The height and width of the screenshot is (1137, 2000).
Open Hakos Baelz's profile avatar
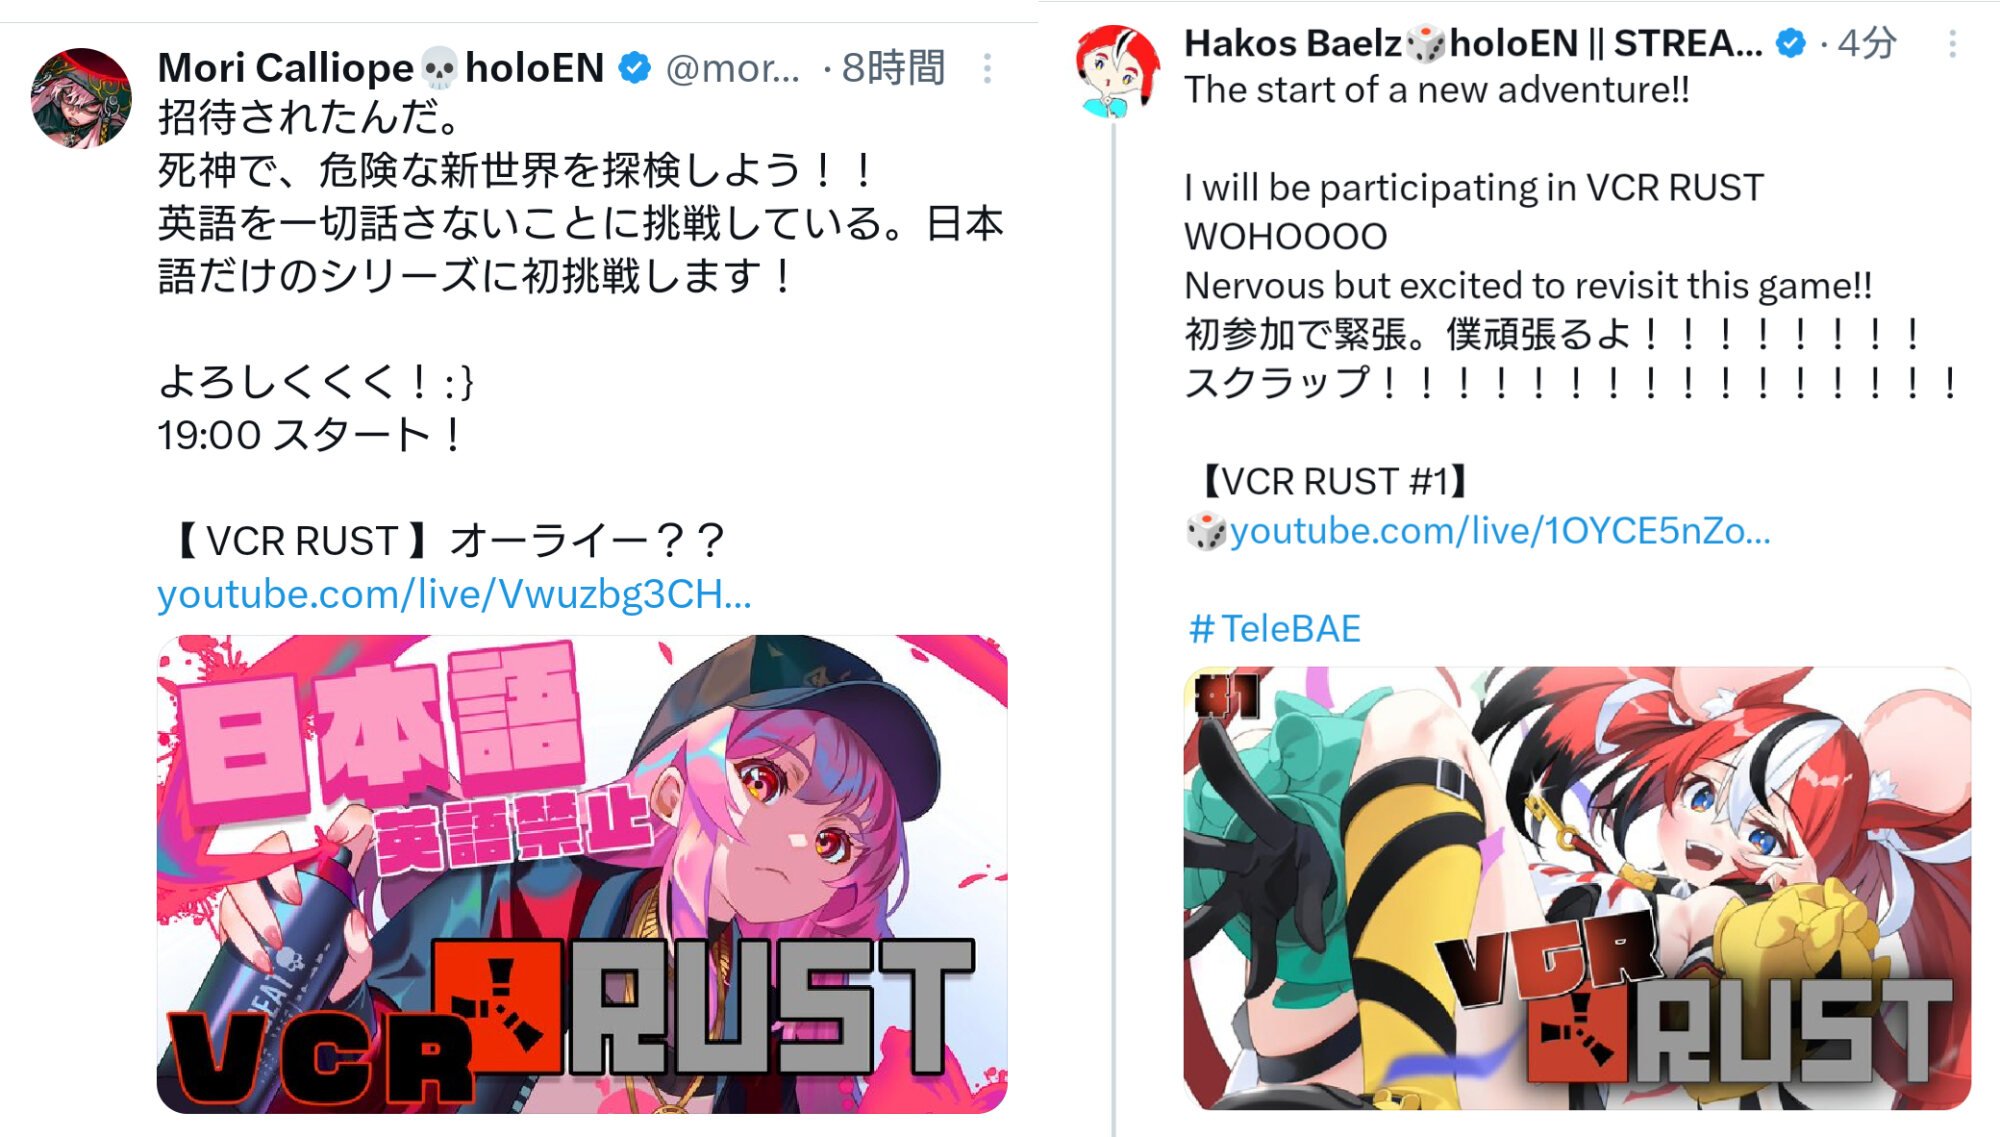point(1117,71)
